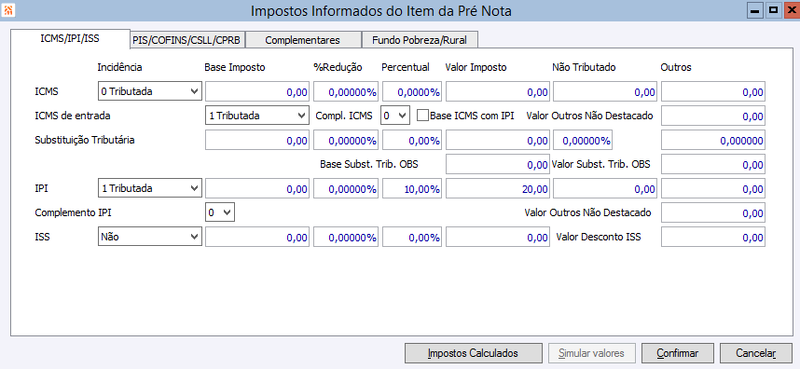This screenshot has height=369, width=800.
Task: Open the Compl. ICMS dropdown
Action: pyautogui.click(x=395, y=115)
